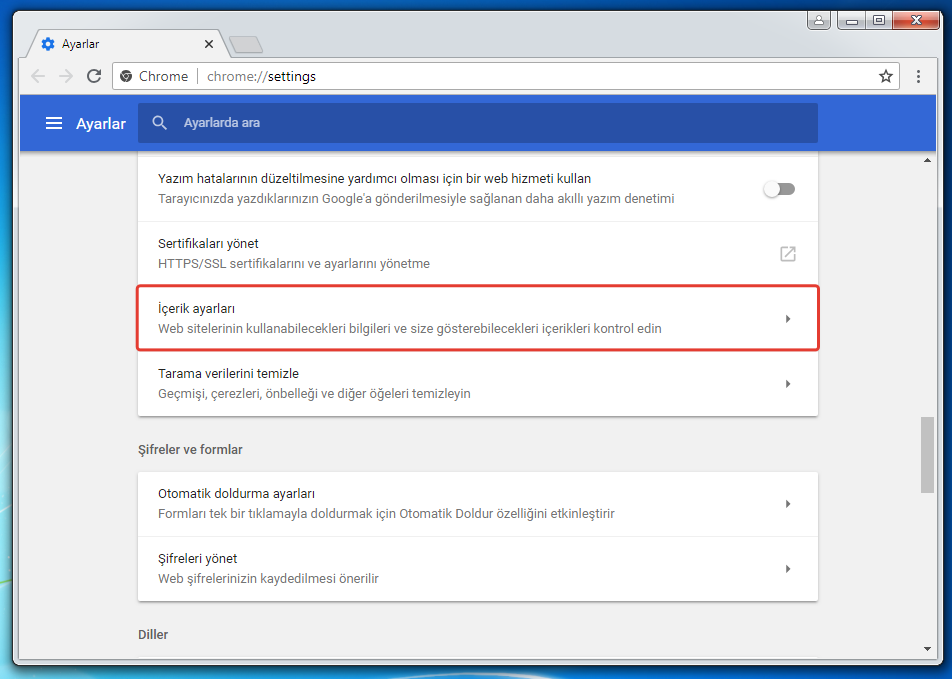Toggle the spelling web service switch
The height and width of the screenshot is (679, 952).
779,188
